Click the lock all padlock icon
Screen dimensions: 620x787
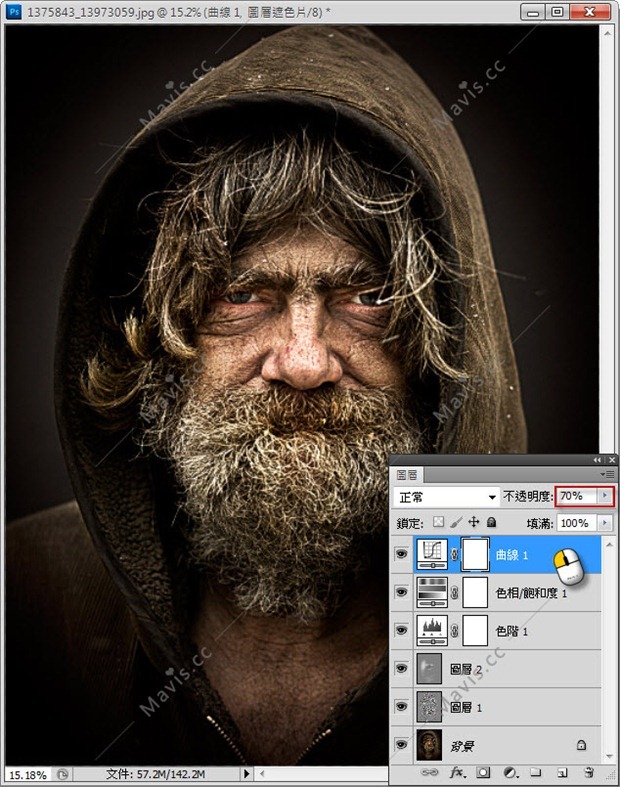491,522
